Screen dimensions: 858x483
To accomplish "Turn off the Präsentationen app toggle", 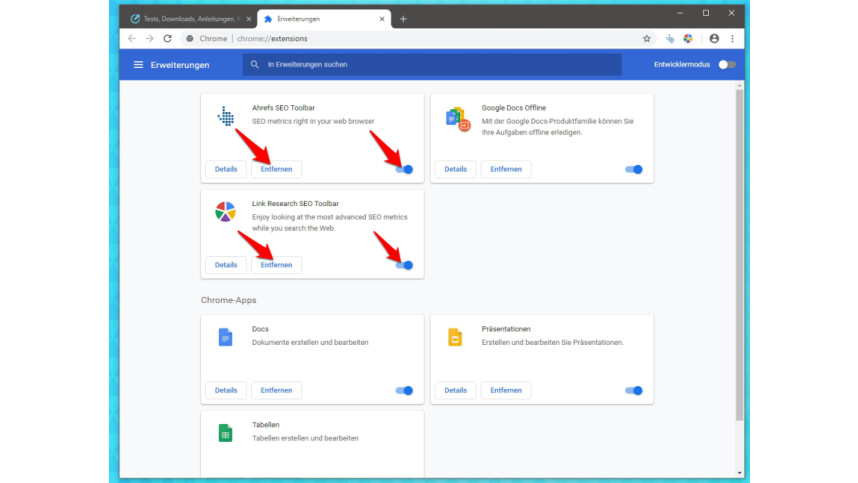I will [x=634, y=391].
